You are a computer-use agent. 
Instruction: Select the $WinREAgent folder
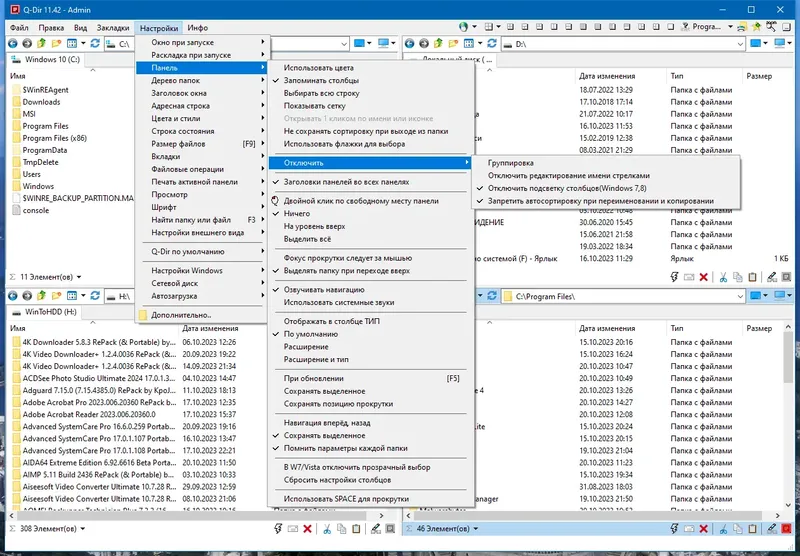click(x=45, y=90)
